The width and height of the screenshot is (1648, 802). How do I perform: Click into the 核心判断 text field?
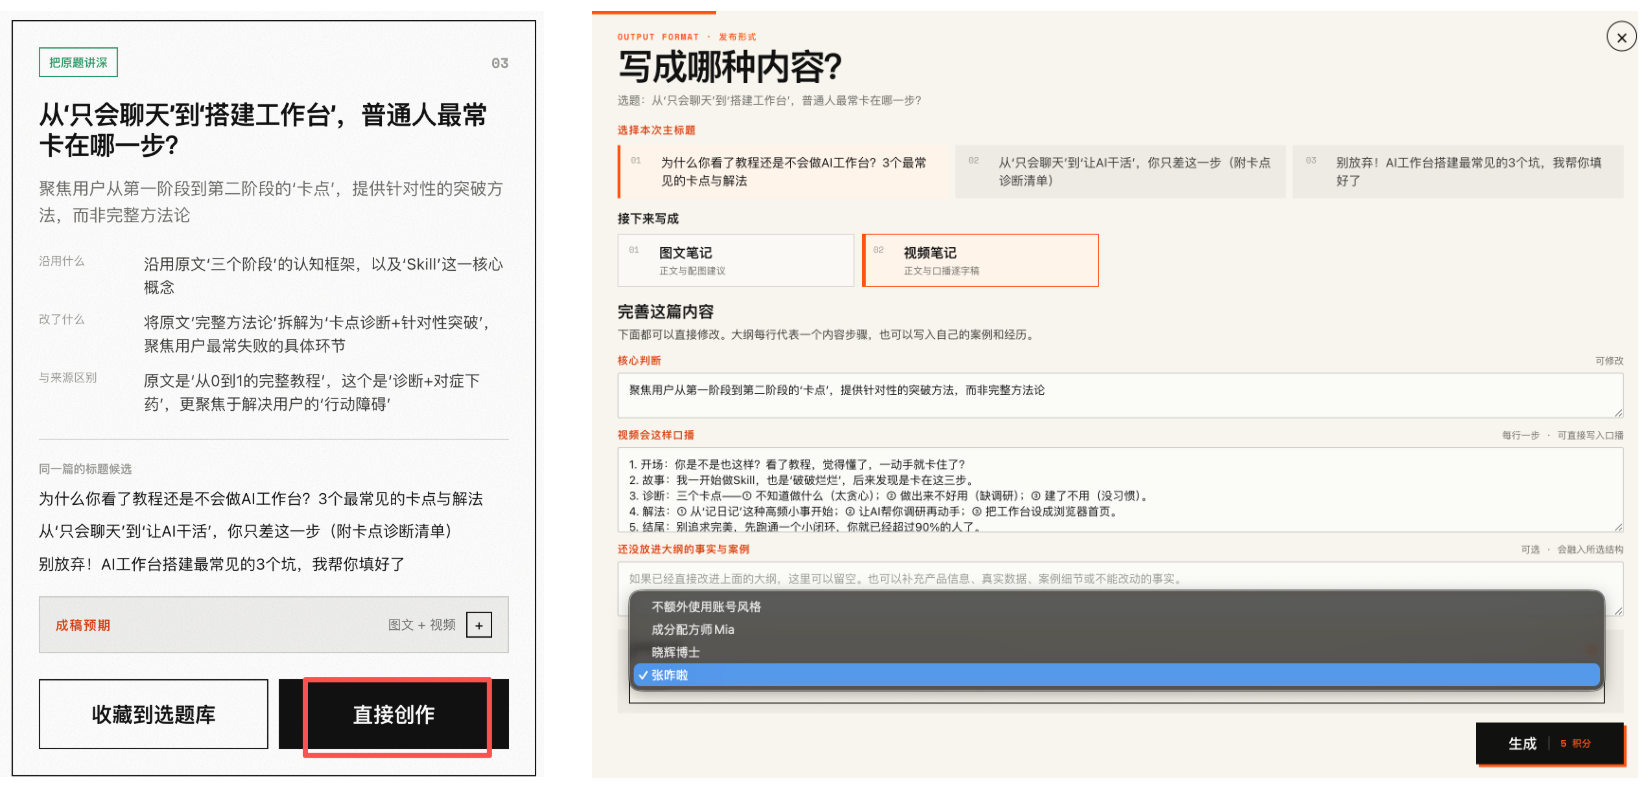[1120, 395]
